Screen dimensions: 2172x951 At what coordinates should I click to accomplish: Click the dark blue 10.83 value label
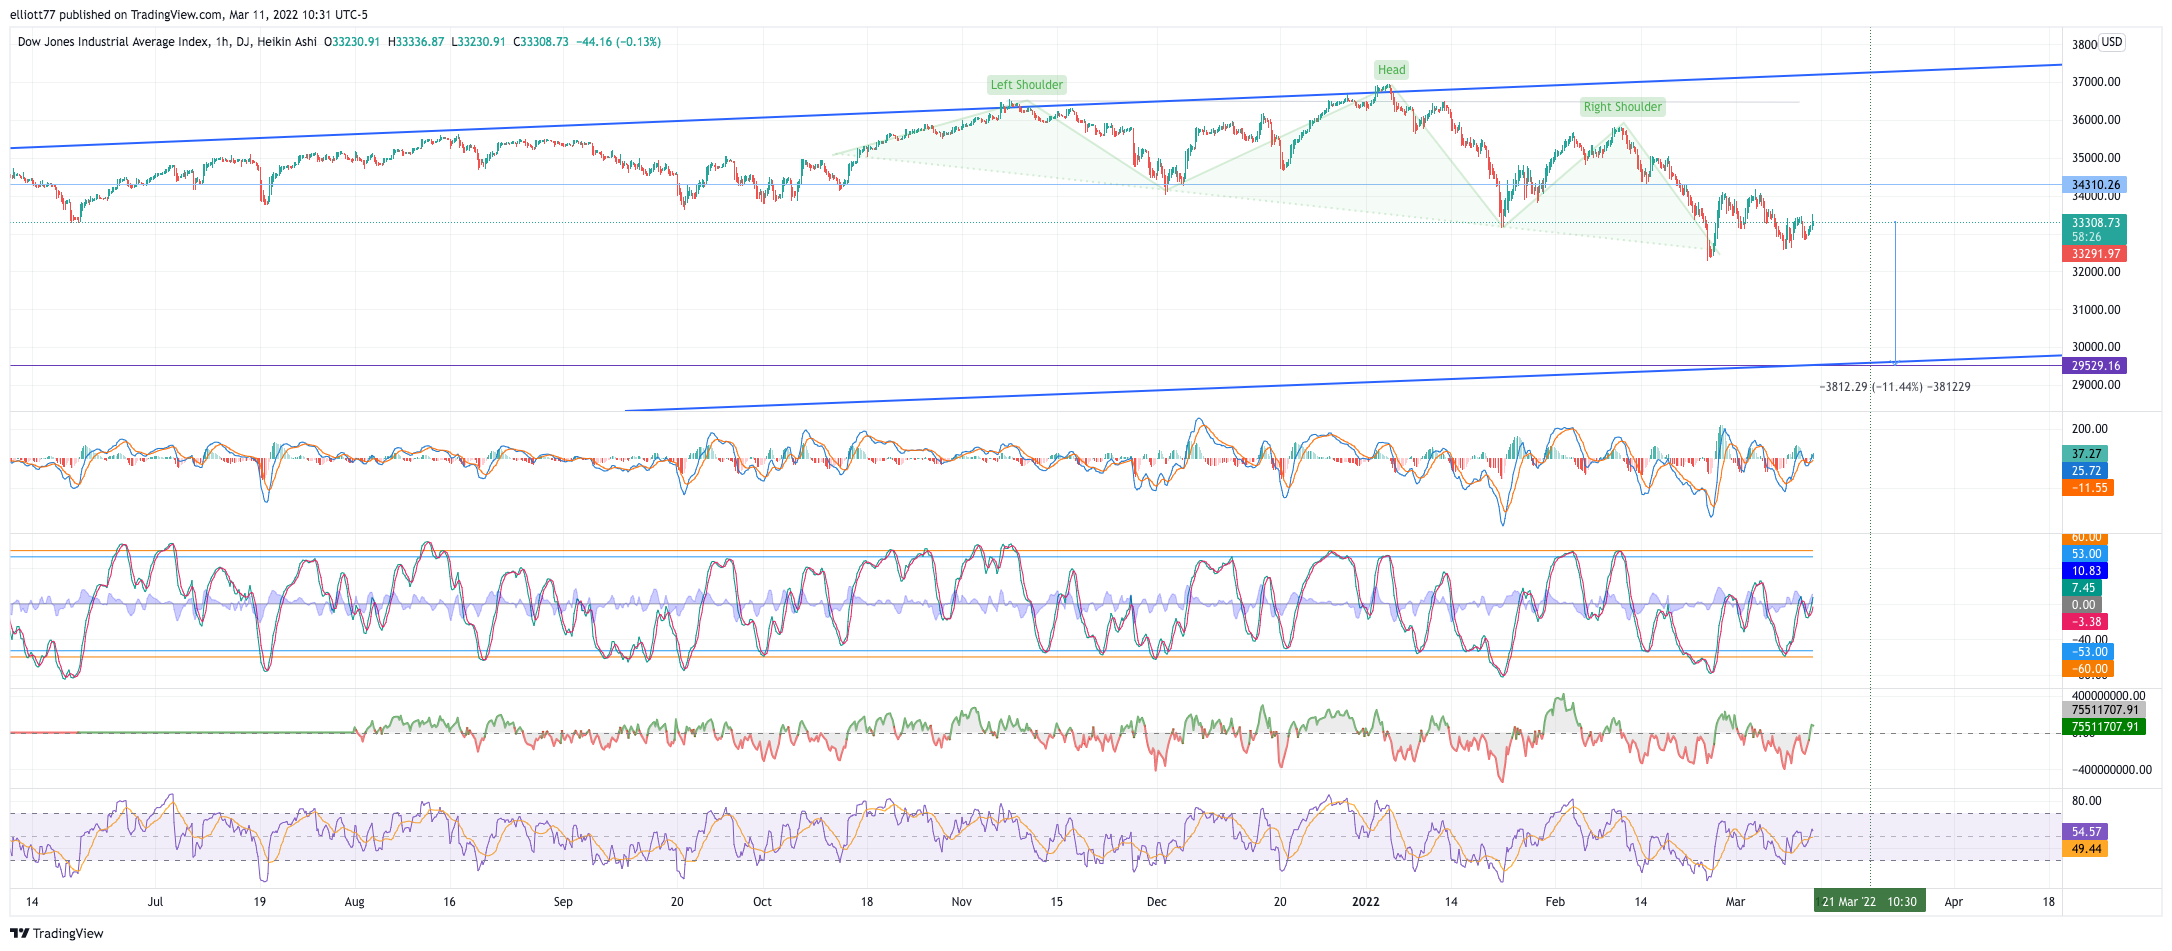coord(2085,571)
